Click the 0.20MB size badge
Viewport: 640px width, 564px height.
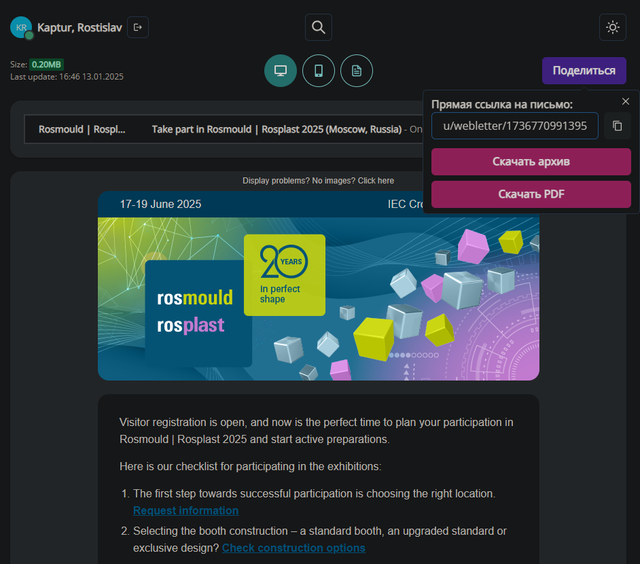click(46, 64)
